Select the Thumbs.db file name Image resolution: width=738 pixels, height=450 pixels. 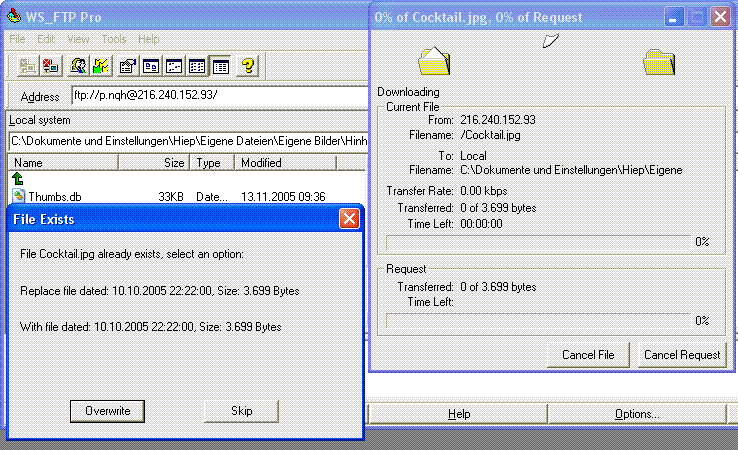pos(55,197)
